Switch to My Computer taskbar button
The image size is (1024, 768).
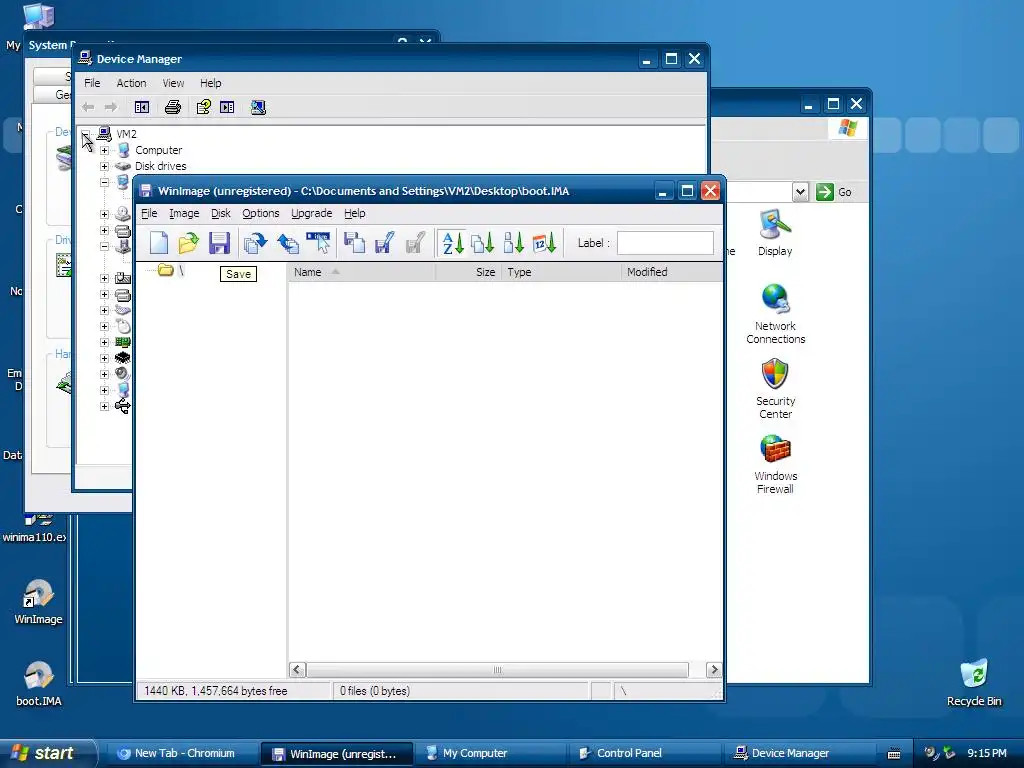click(492, 754)
